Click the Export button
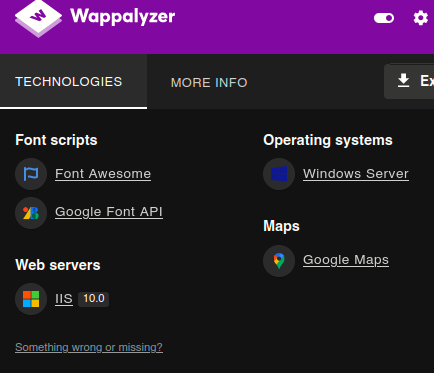This screenshot has width=434, height=373. (x=409, y=81)
